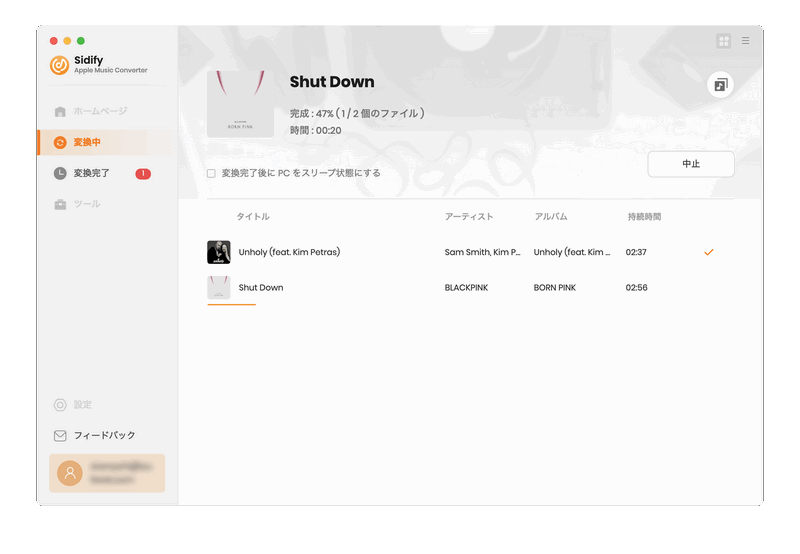This screenshot has width=800, height=554.
Task: Open the user account panel
Action: point(107,473)
